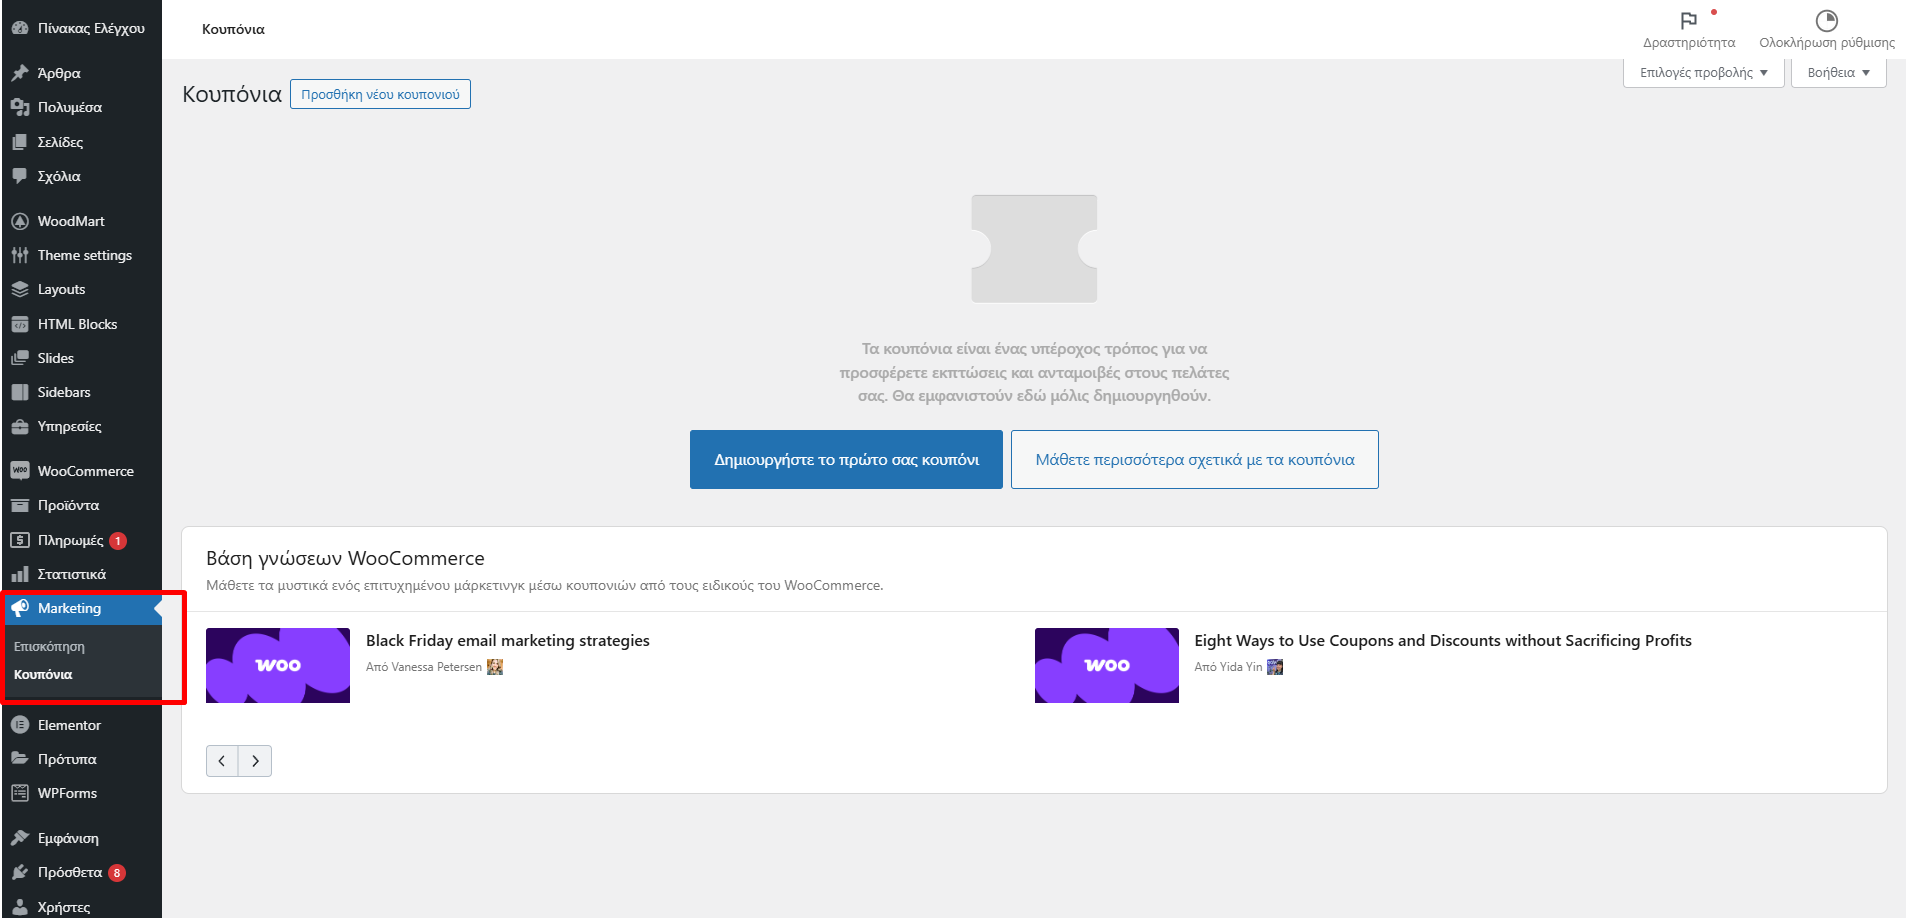Click the dollar icon beside Πληρωμές
1906x918 pixels.
(20, 540)
